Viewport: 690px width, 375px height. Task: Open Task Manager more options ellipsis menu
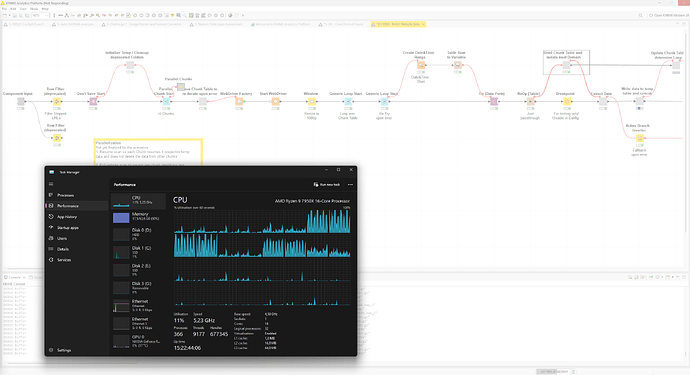tap(350, 184)
